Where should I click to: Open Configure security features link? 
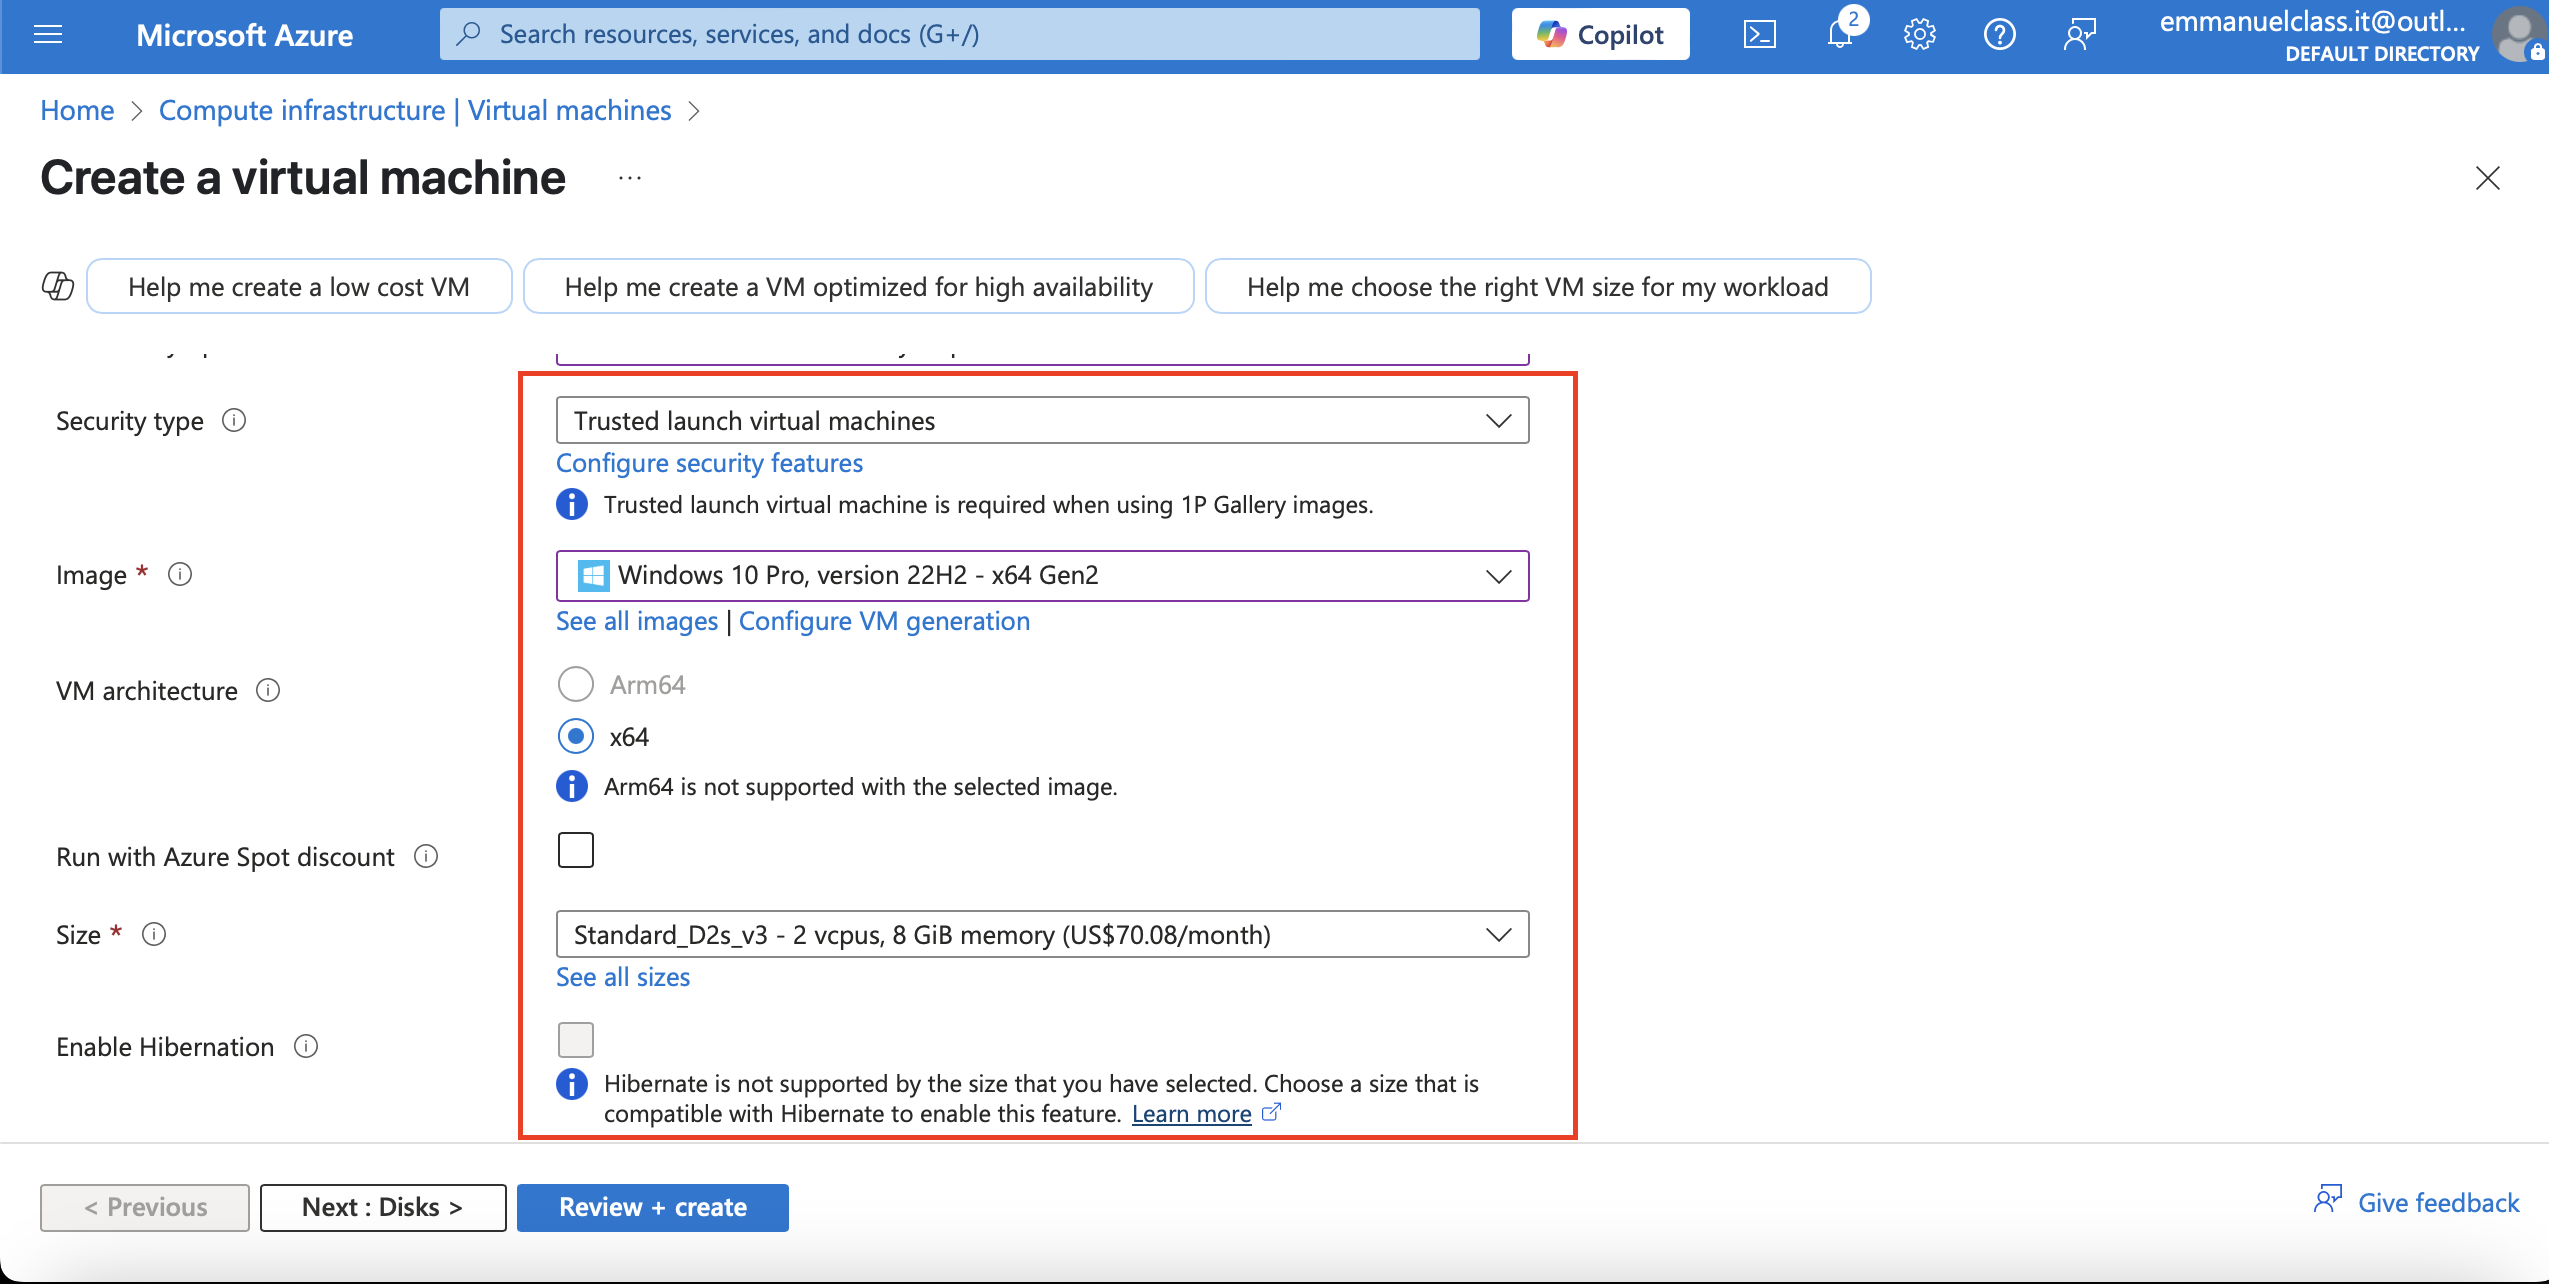point(709,463)
